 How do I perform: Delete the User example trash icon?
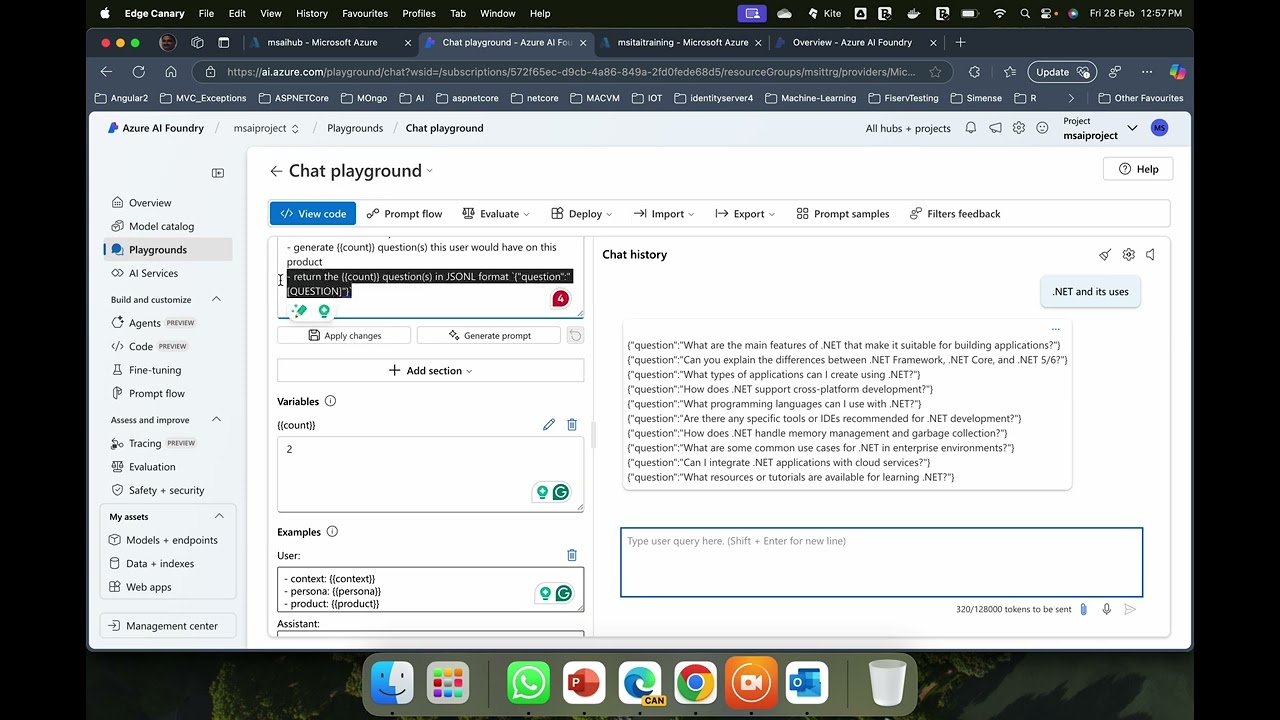tap(572, 555)
